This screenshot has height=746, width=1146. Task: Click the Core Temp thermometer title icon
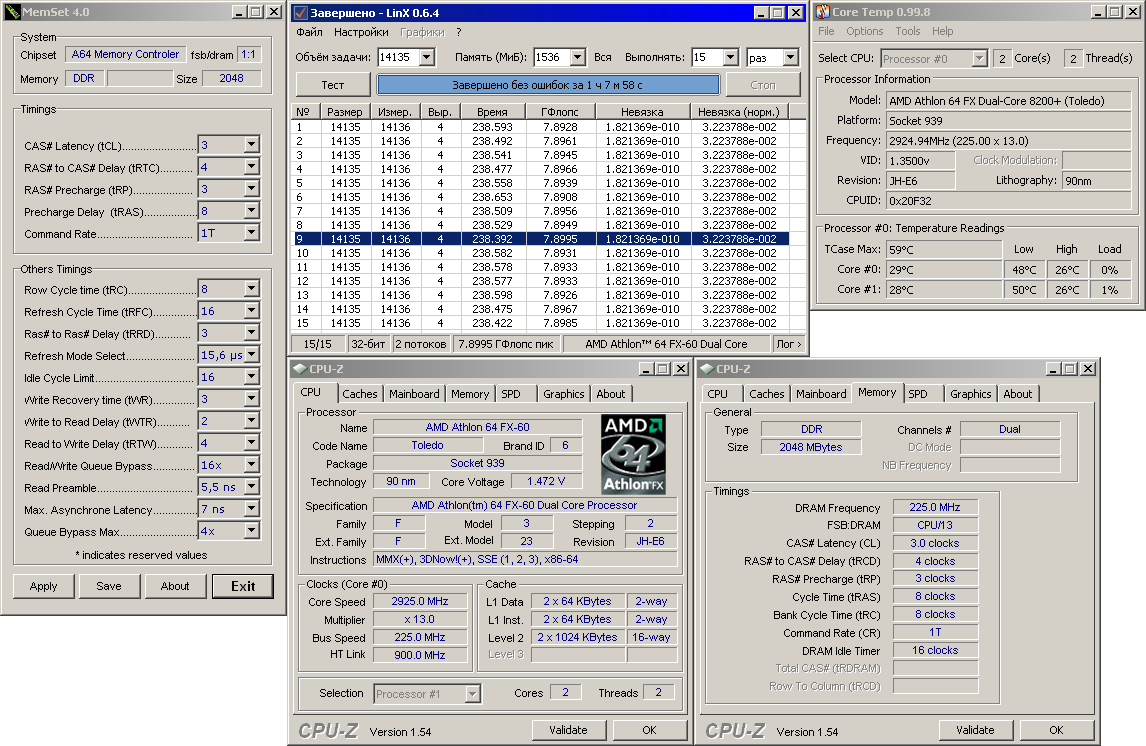pyautogui.click(x=823, y=12)
